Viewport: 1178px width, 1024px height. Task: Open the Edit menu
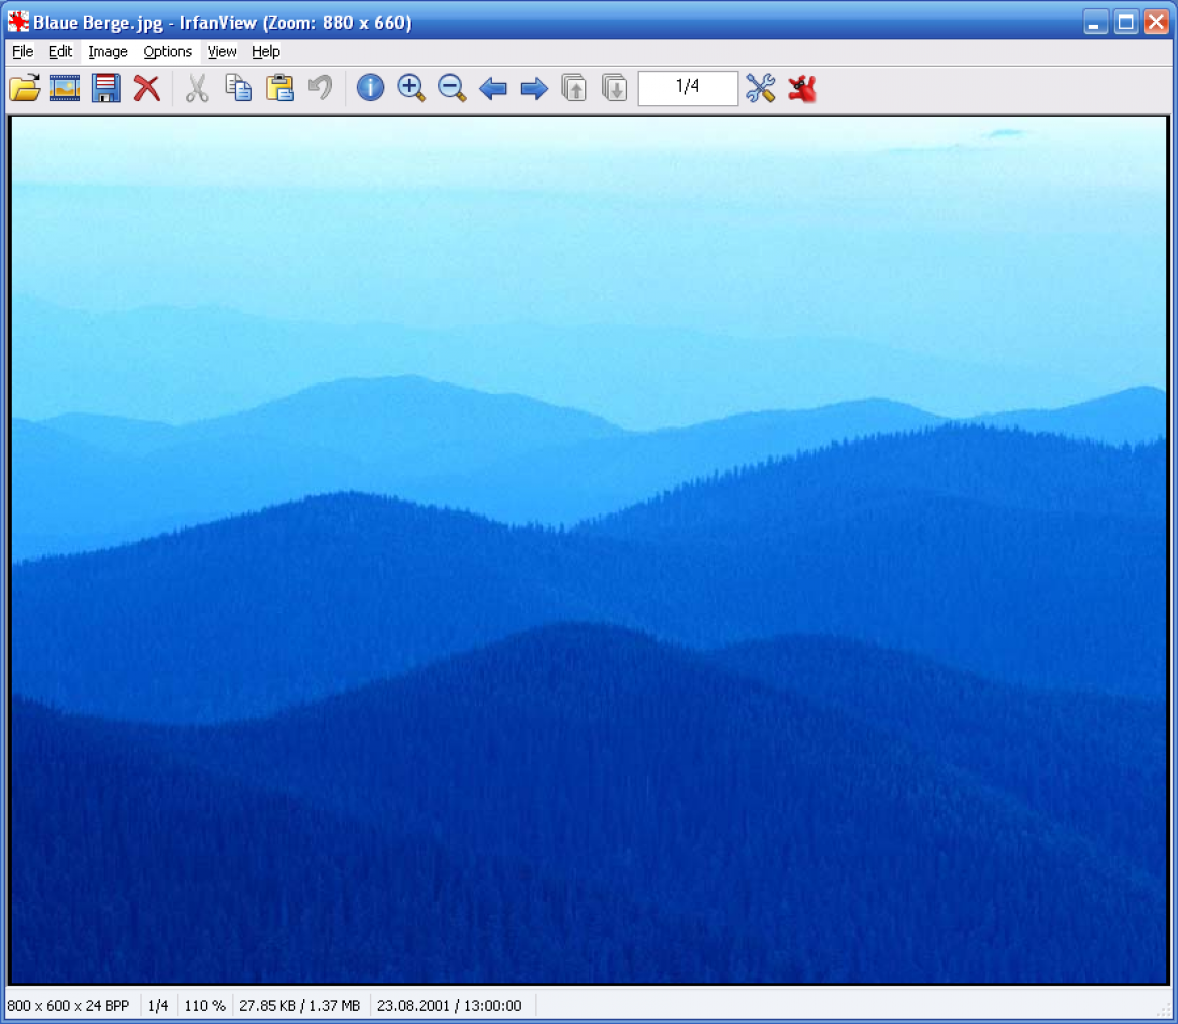coord(60,51)
